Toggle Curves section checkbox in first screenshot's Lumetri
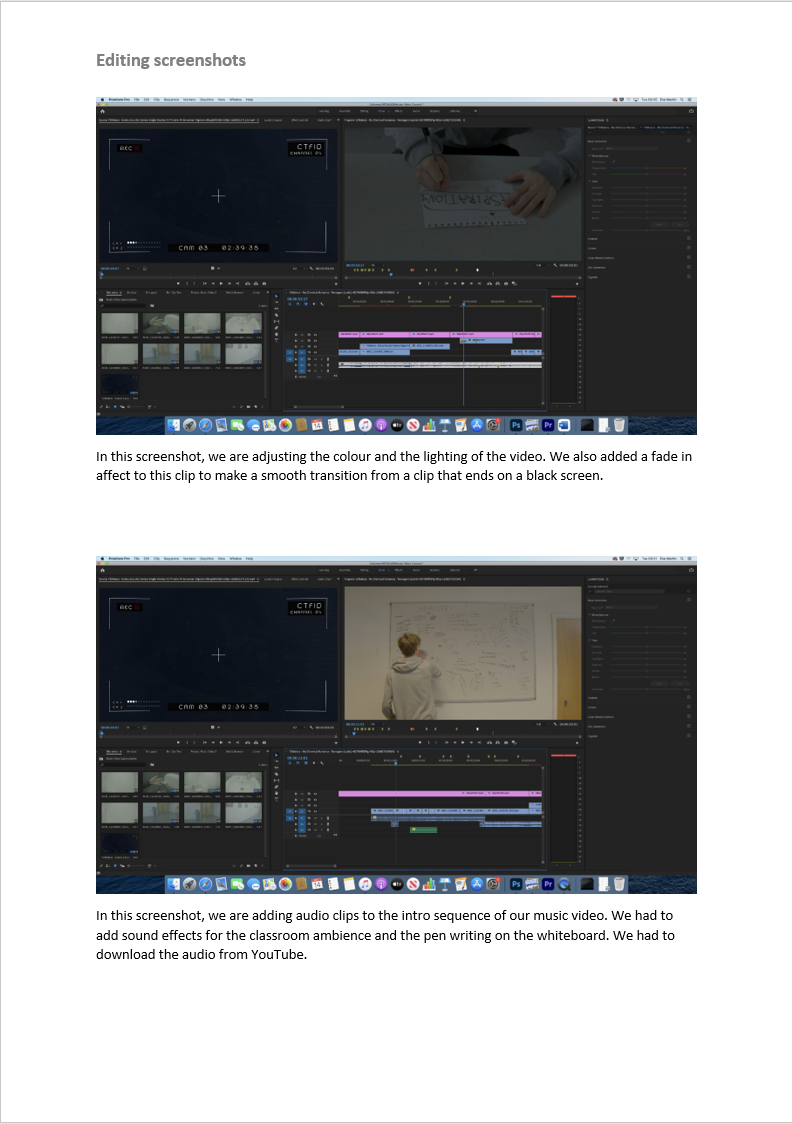The image size is (792, 1124). [x=689, y=248]
